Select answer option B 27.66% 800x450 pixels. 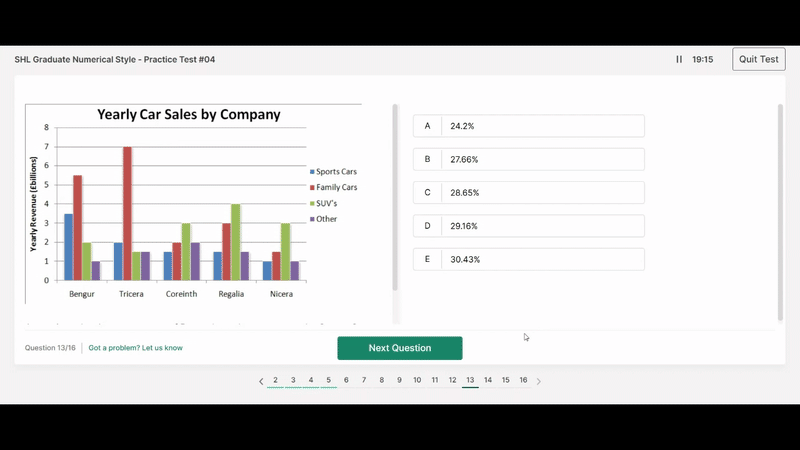click(x=528, y=159)
